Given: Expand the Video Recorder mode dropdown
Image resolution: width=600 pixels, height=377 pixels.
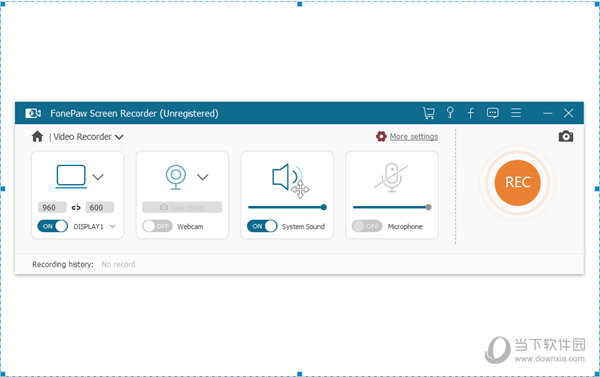Looking at the screenshot, I should (x=119, y=137).
